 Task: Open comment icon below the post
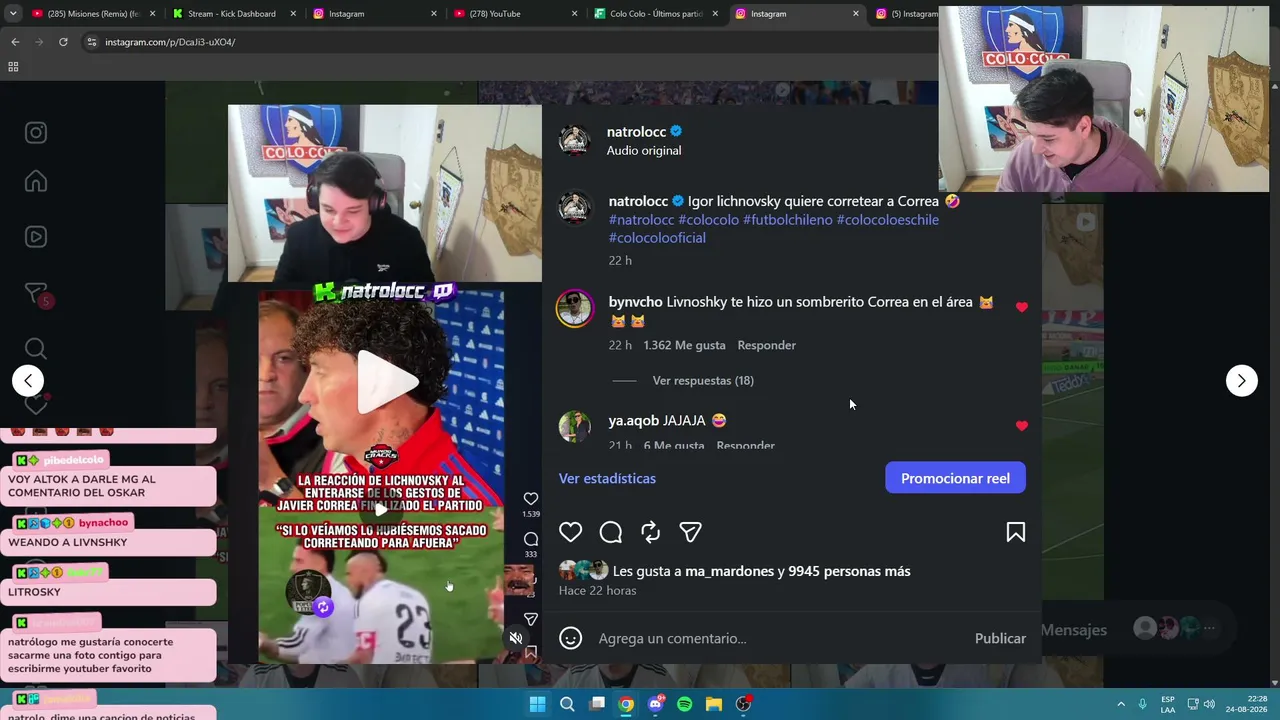click(610, 532)
